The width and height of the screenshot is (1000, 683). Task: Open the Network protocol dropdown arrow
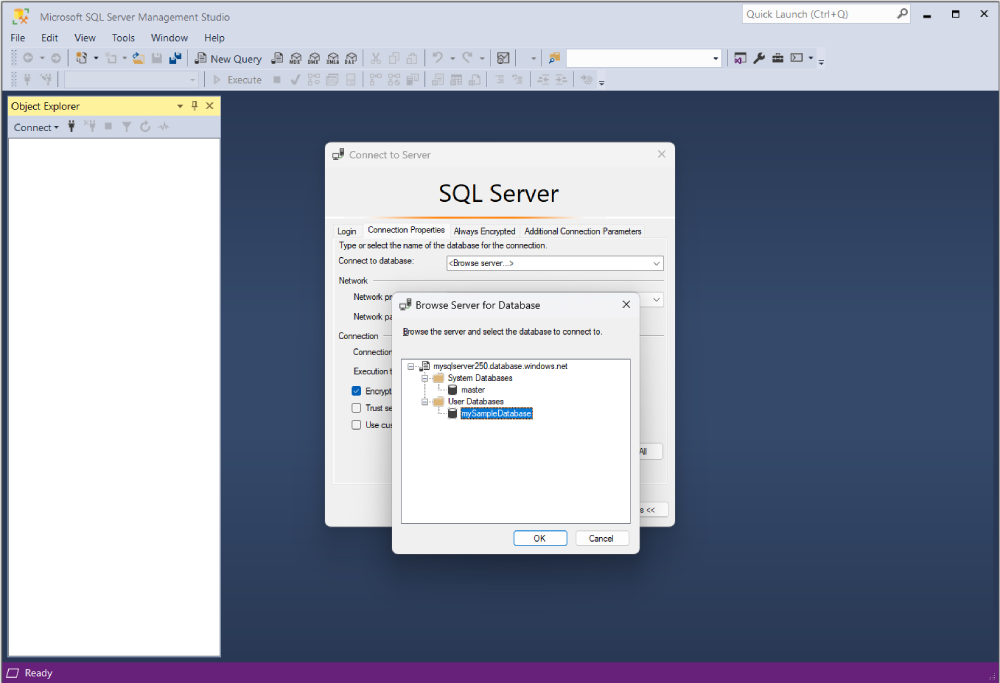point(656,299)
